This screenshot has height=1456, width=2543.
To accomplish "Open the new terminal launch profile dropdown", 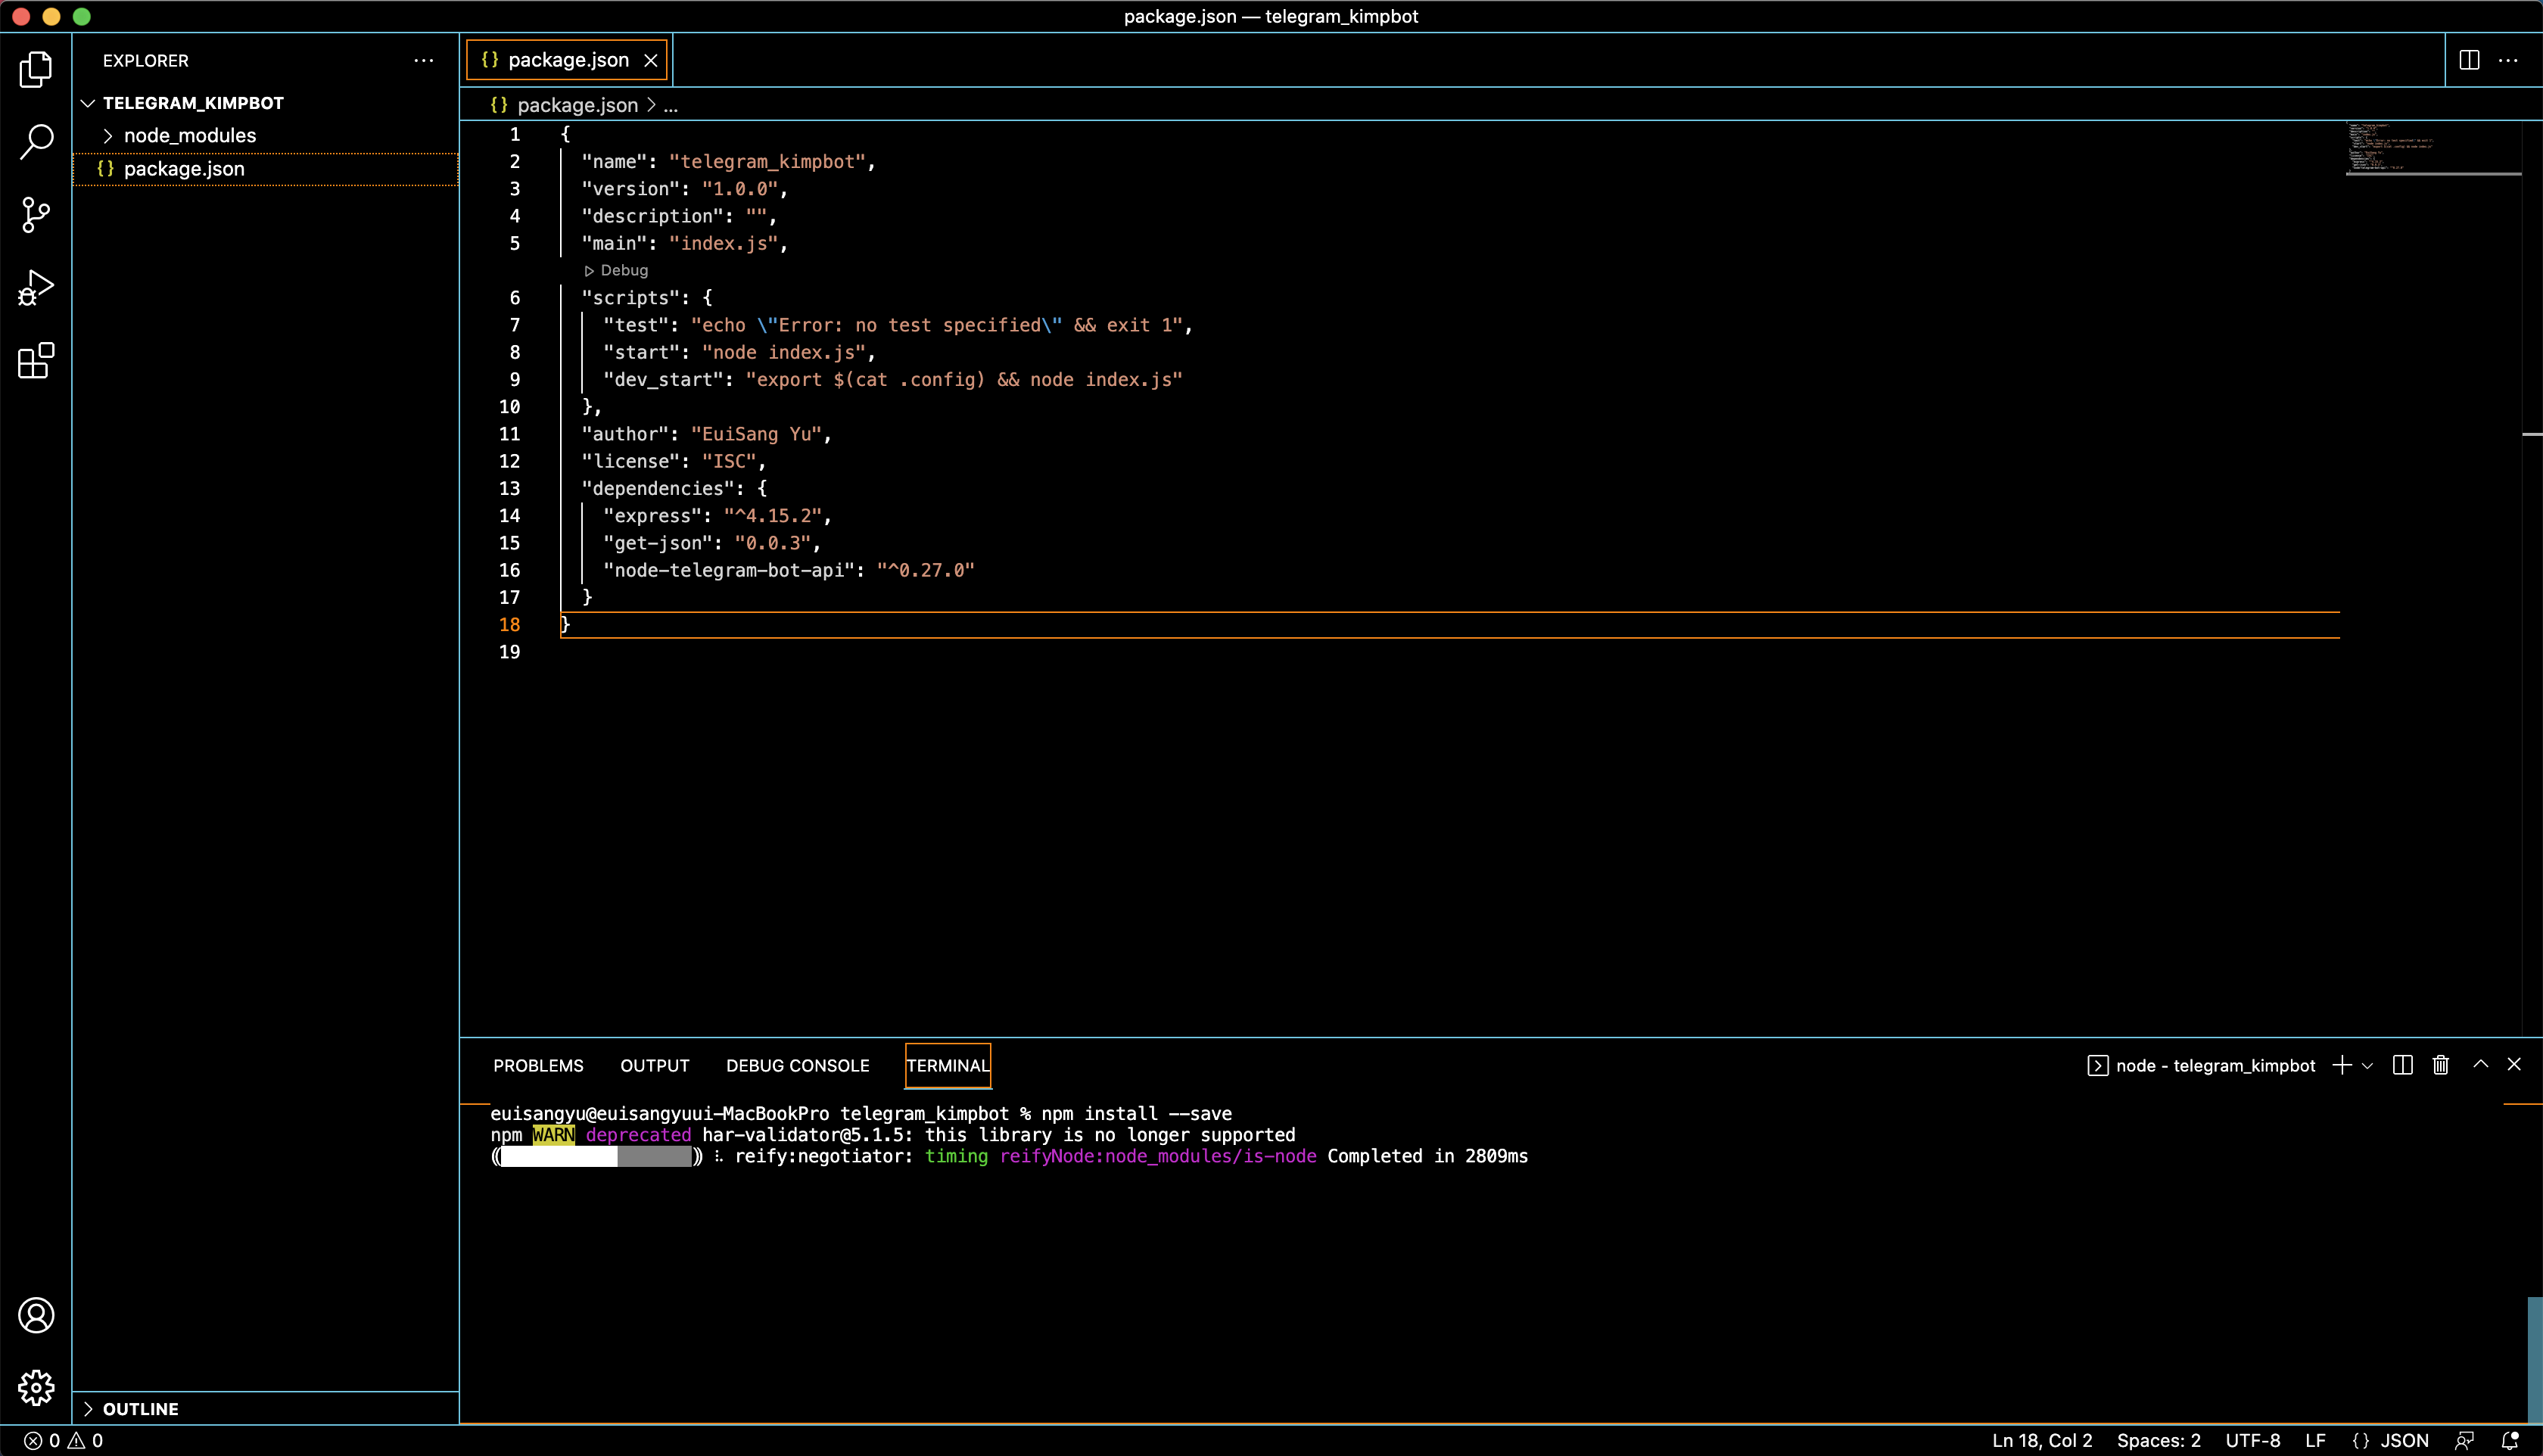I will tap(2367, 1066).
